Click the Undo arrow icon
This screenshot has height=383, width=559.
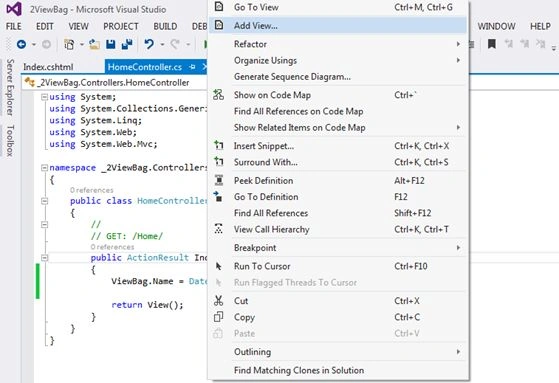(x=149, y=44)
